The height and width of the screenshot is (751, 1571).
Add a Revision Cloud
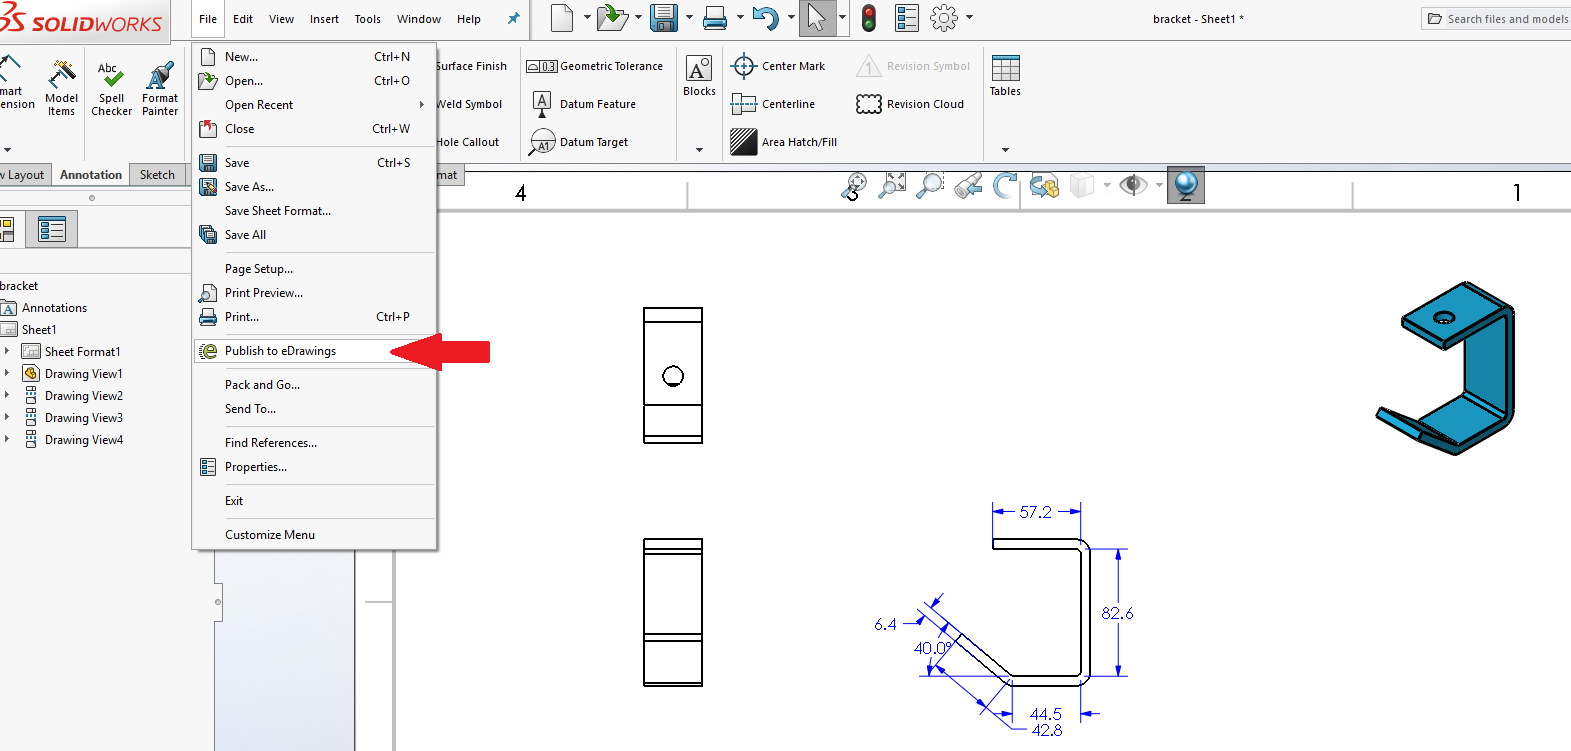910,104
